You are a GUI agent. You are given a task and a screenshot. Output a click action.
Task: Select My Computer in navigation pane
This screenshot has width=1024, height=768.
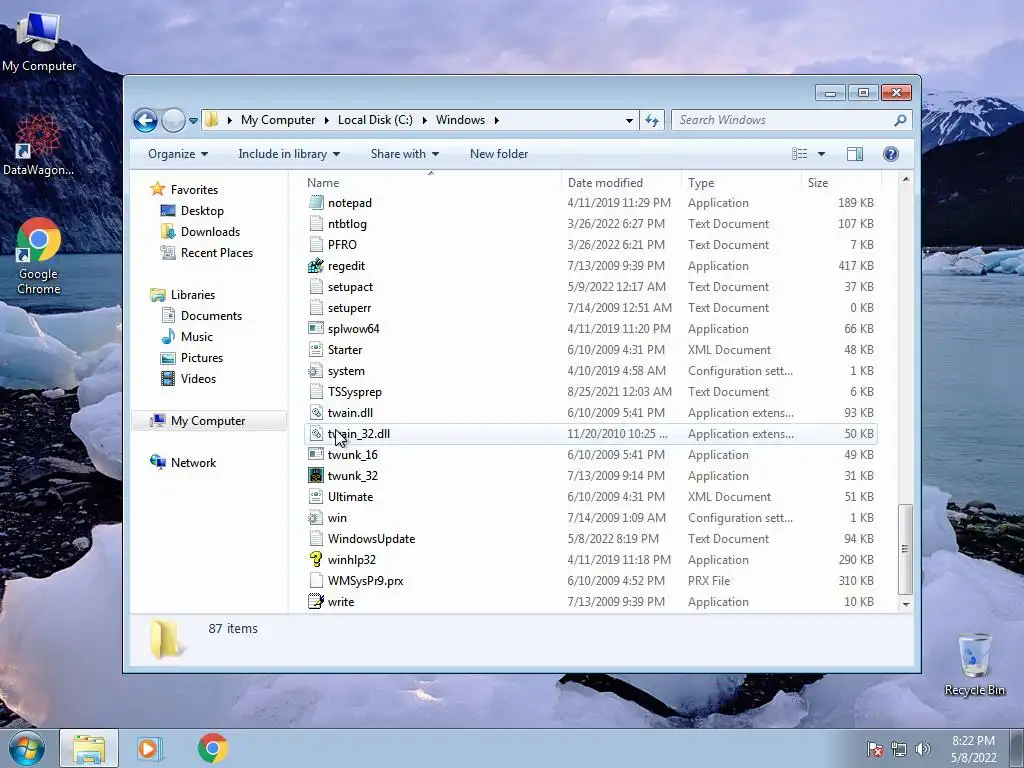pyautogui.click(x=208, y=421)
